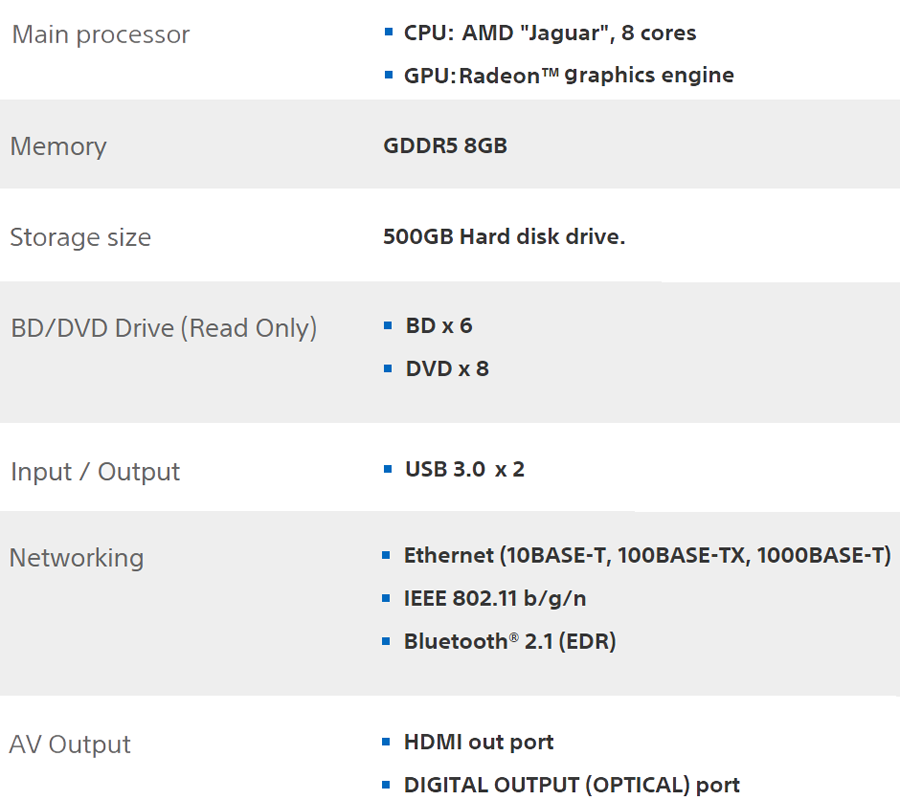Click the BD/DVD Drive (Read Only) label
The height and width of the screenshot is (800, 900).
point(164,328)
